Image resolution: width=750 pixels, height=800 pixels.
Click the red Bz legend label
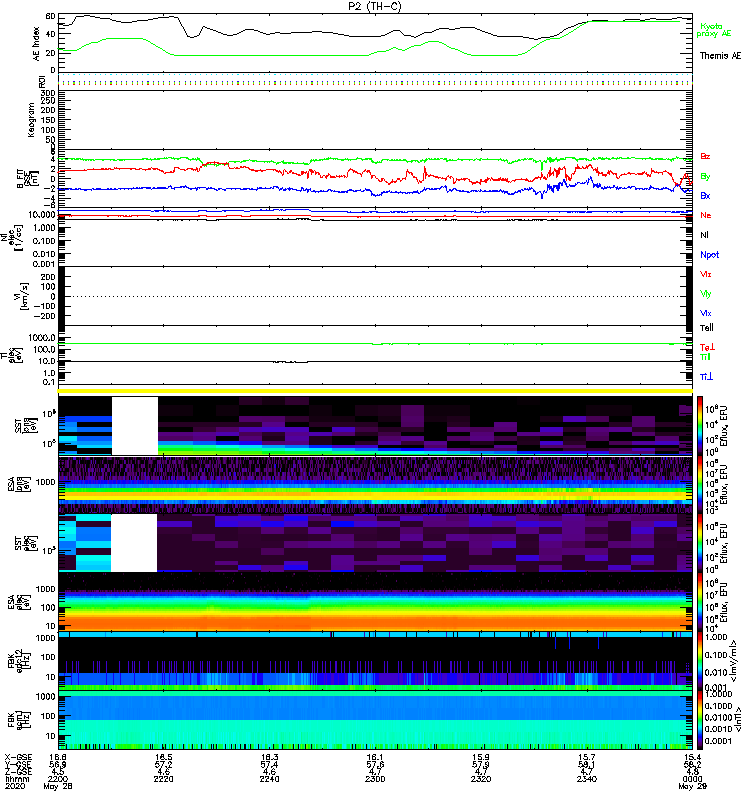(x=705, y=157)
